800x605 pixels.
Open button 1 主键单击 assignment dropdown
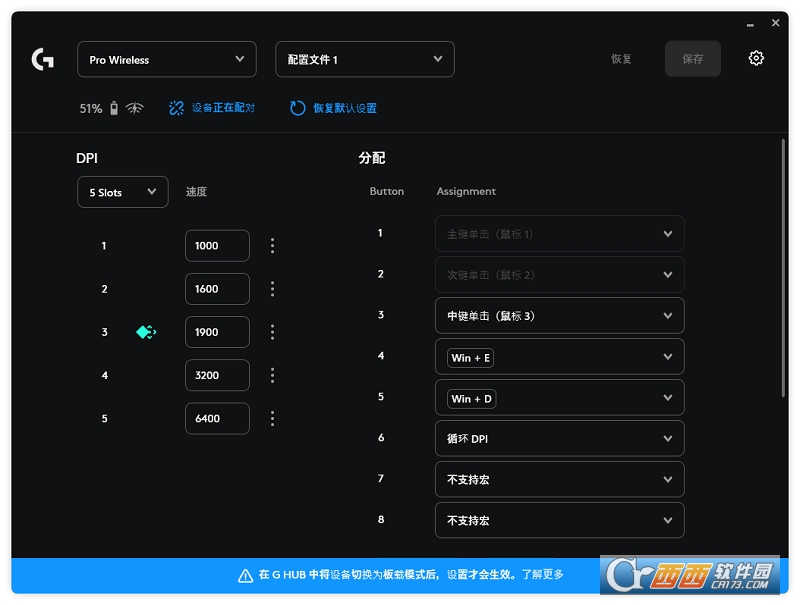[x=560, y=234]
